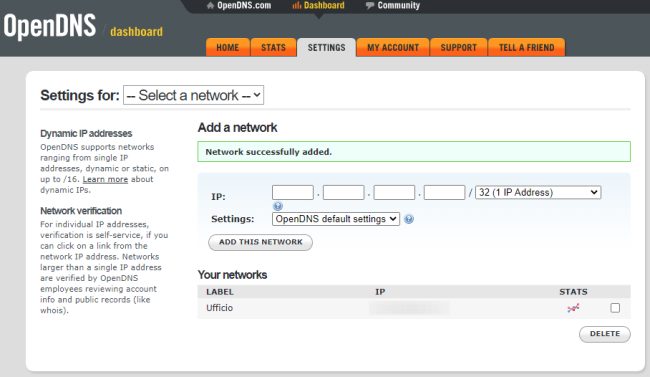Open stats chart icon for Ufficio network
The image size is (650, 377).
pyautogui.click(x=573, y=308)
